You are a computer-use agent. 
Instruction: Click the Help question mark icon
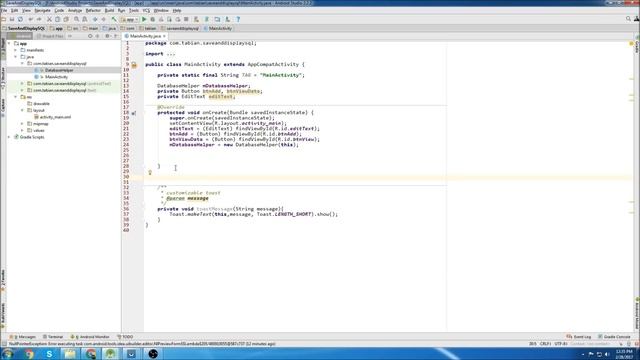point(238,19)
